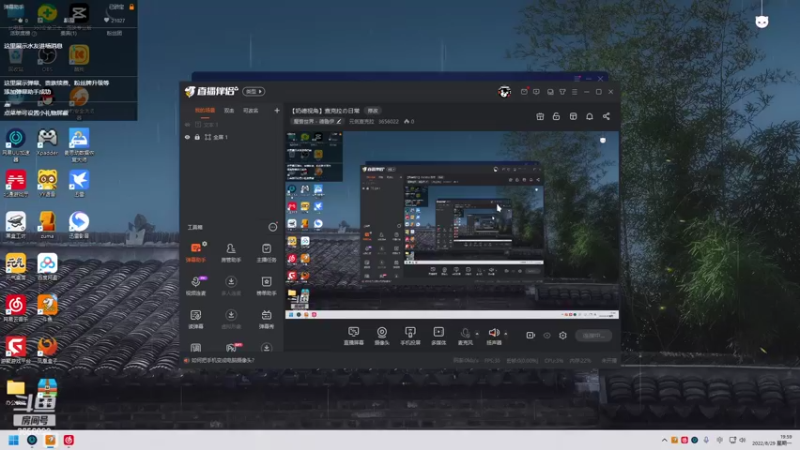Screen dimensions: 800x450
Task: Click the 直播伴侣 orange icon in taskbar
Action: coord(50,440)
